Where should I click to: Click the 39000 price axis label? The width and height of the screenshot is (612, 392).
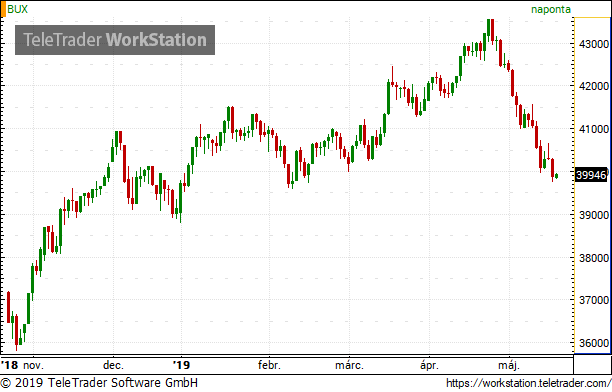pyautogui.click(x=594, y=215)
